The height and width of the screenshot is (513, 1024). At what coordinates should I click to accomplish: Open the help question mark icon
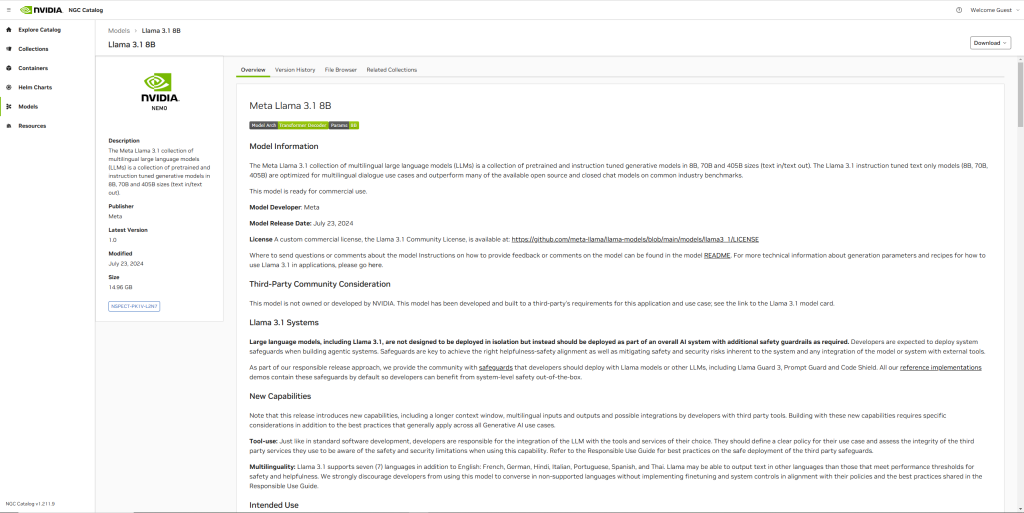[959, 9]
